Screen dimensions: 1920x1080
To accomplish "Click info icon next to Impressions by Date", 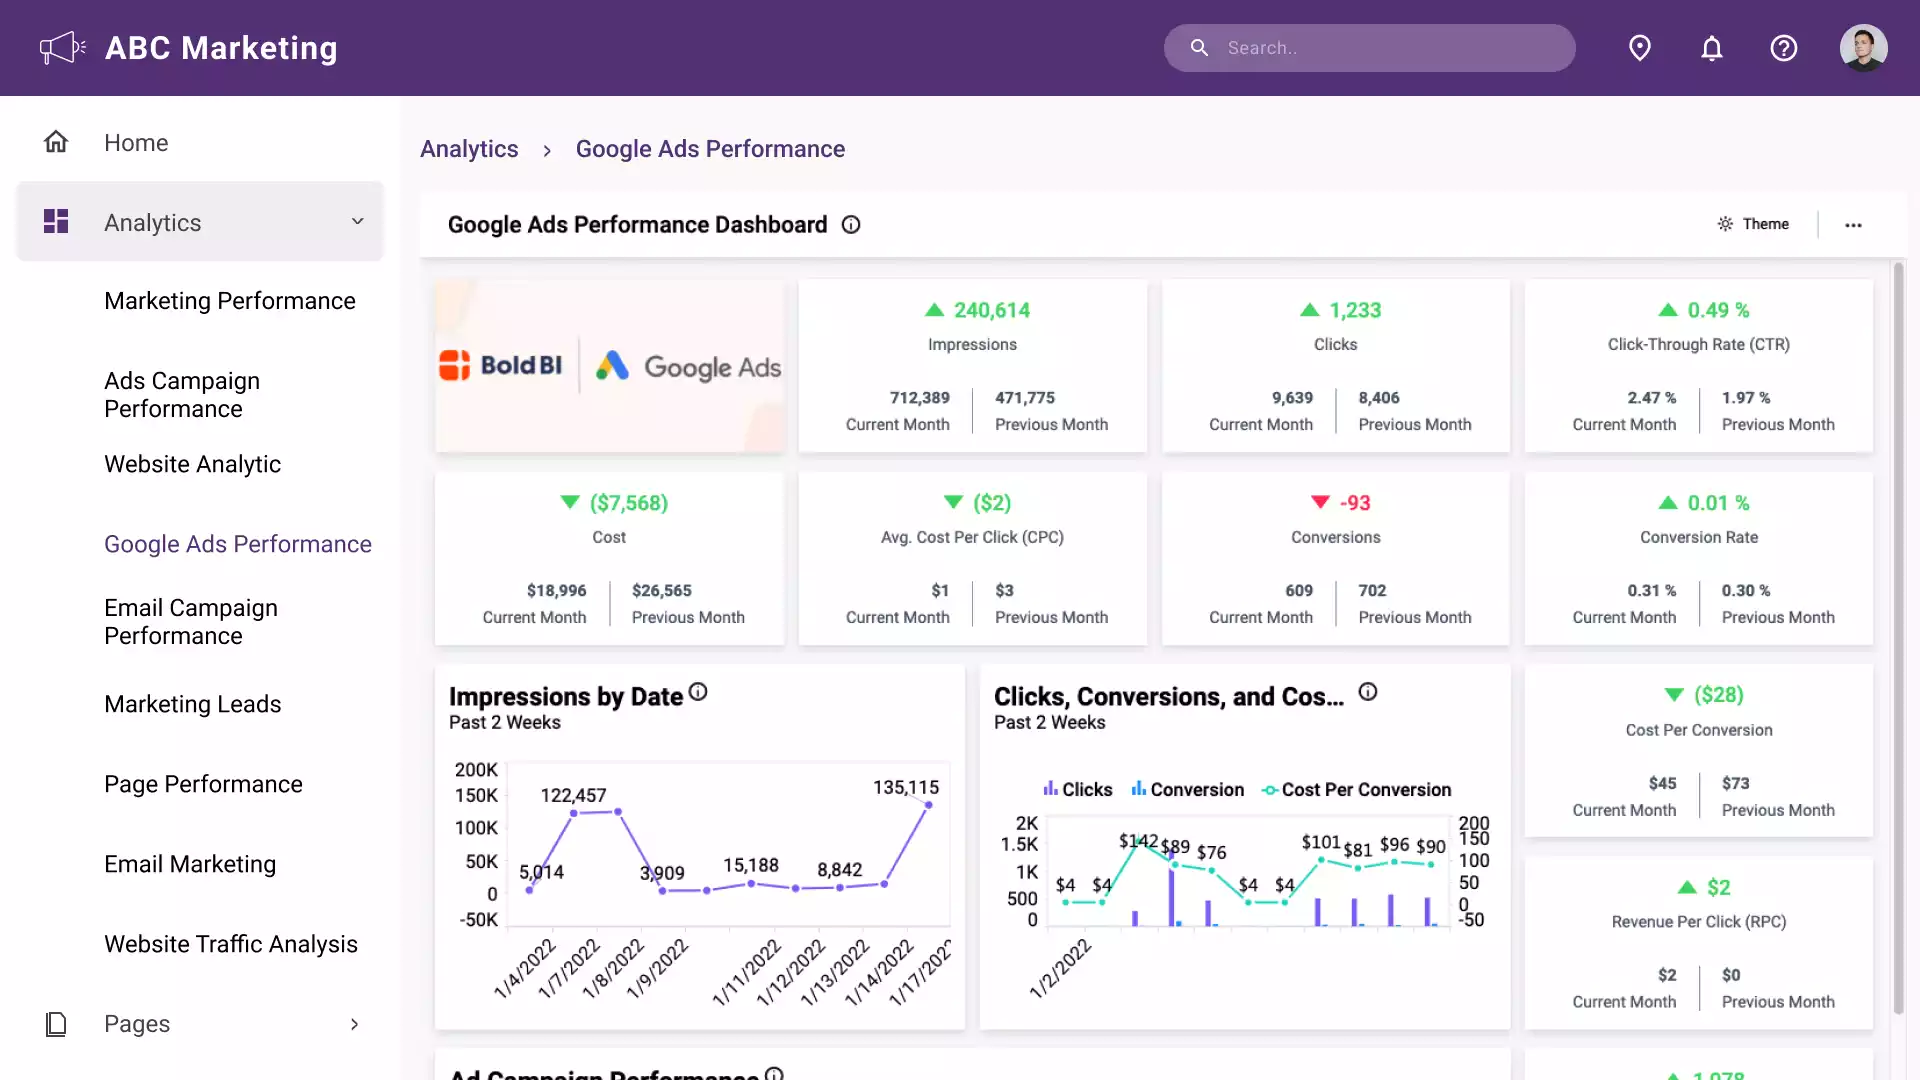I will (698, 692).
